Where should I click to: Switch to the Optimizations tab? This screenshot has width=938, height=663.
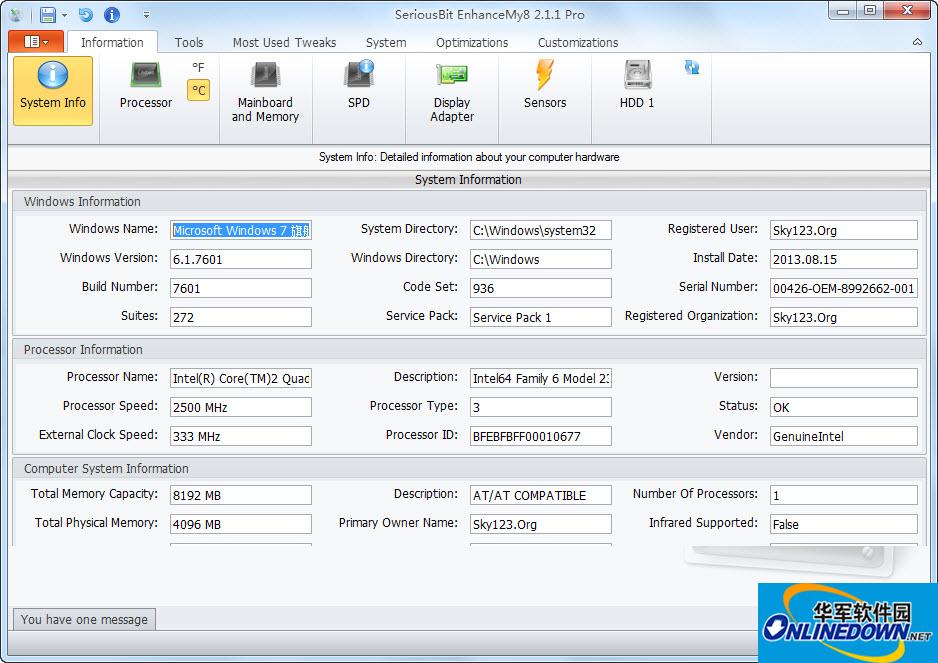click(472, 42)
